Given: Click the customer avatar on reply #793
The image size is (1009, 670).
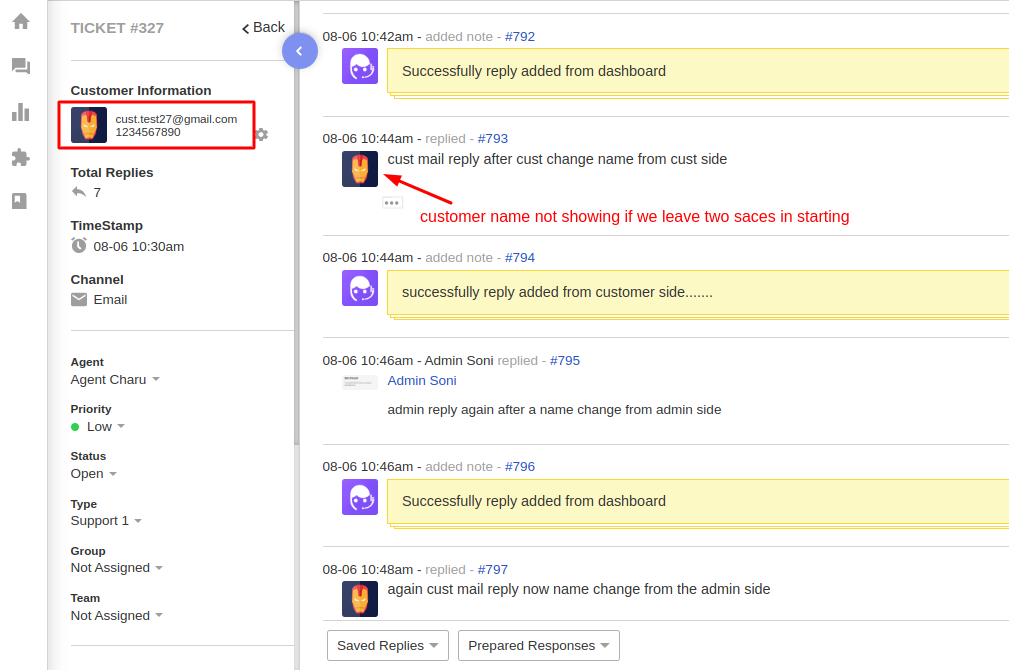Looking at the screenshot, I should tap(360, 169).
